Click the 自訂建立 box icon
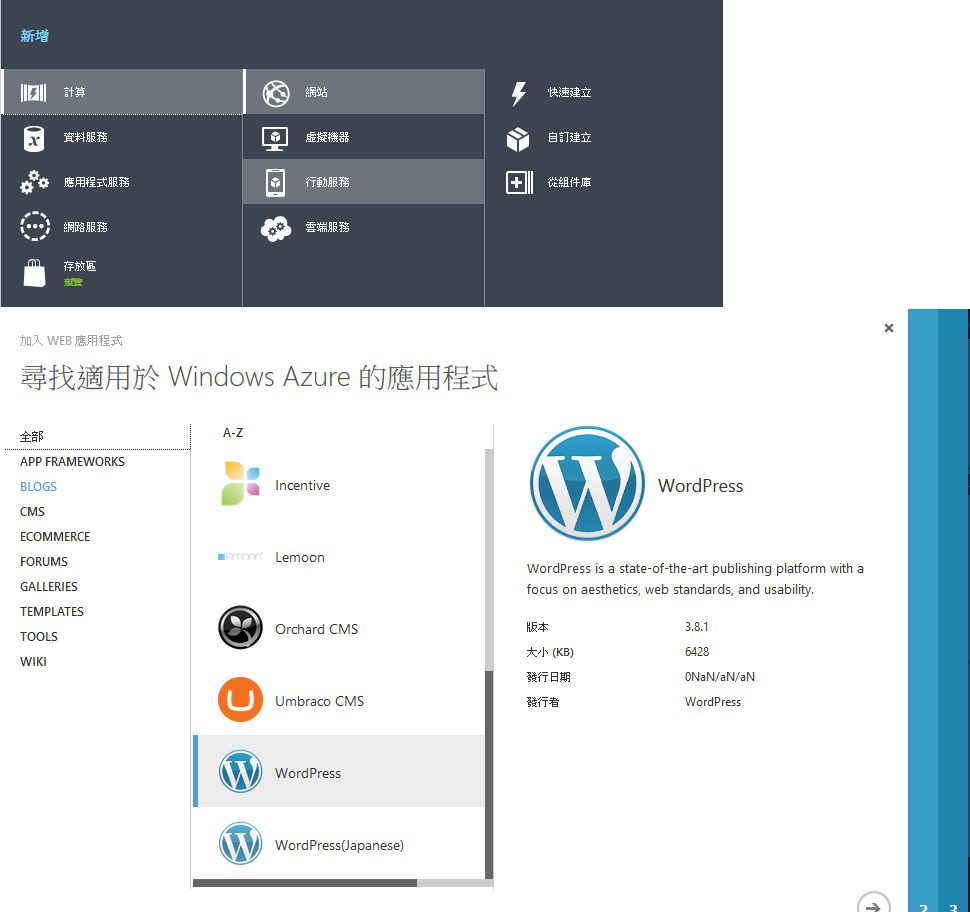Viewport: 970px width, 912px height. coord(518,138)
